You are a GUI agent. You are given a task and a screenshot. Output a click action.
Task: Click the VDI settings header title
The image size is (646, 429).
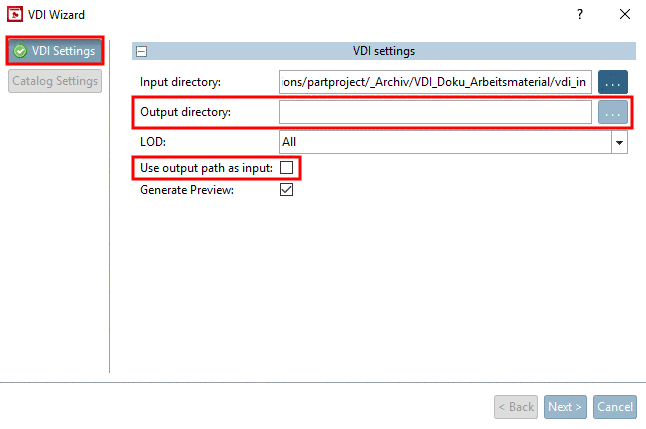point(384,50)
